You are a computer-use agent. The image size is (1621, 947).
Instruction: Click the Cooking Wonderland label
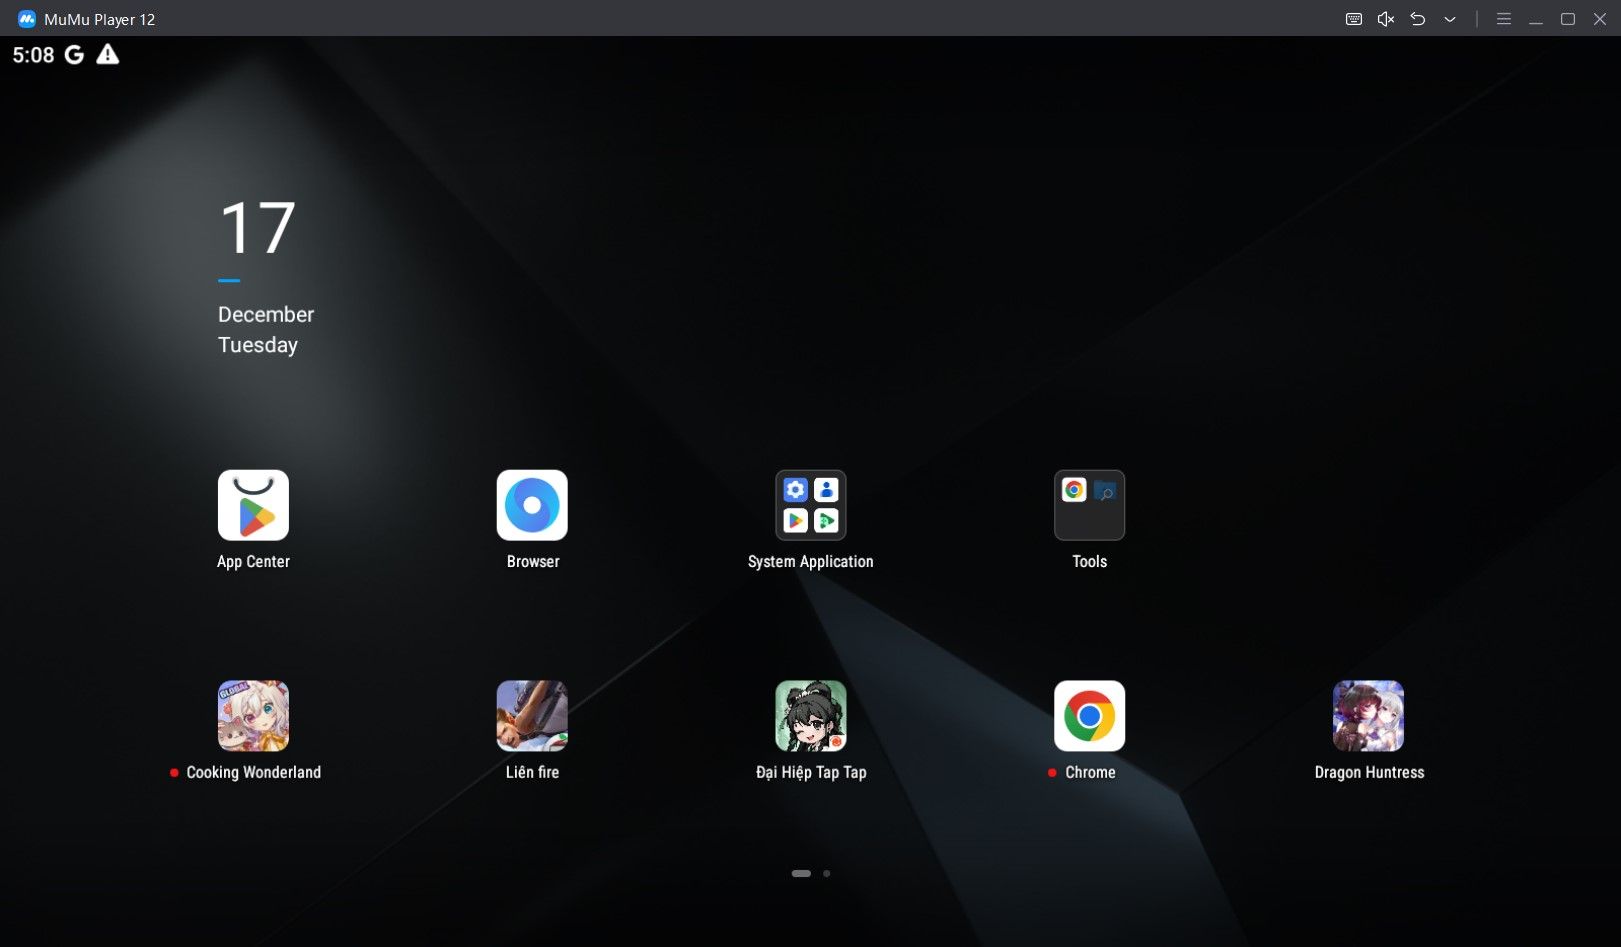point(254,772)
